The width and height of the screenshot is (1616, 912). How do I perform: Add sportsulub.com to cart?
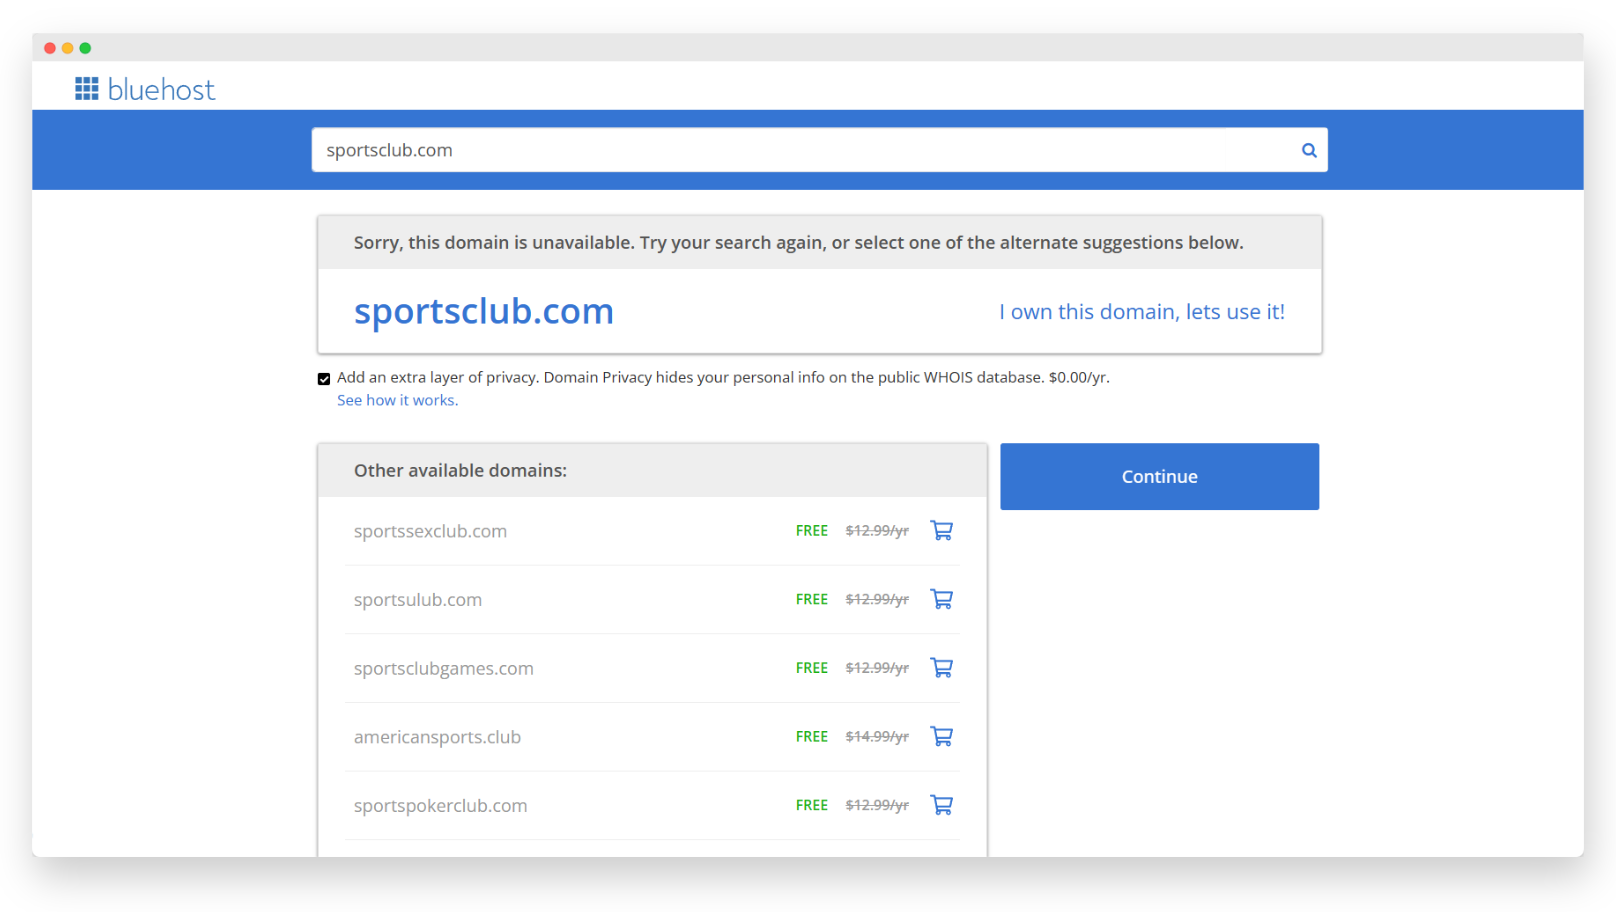[941, 599]
